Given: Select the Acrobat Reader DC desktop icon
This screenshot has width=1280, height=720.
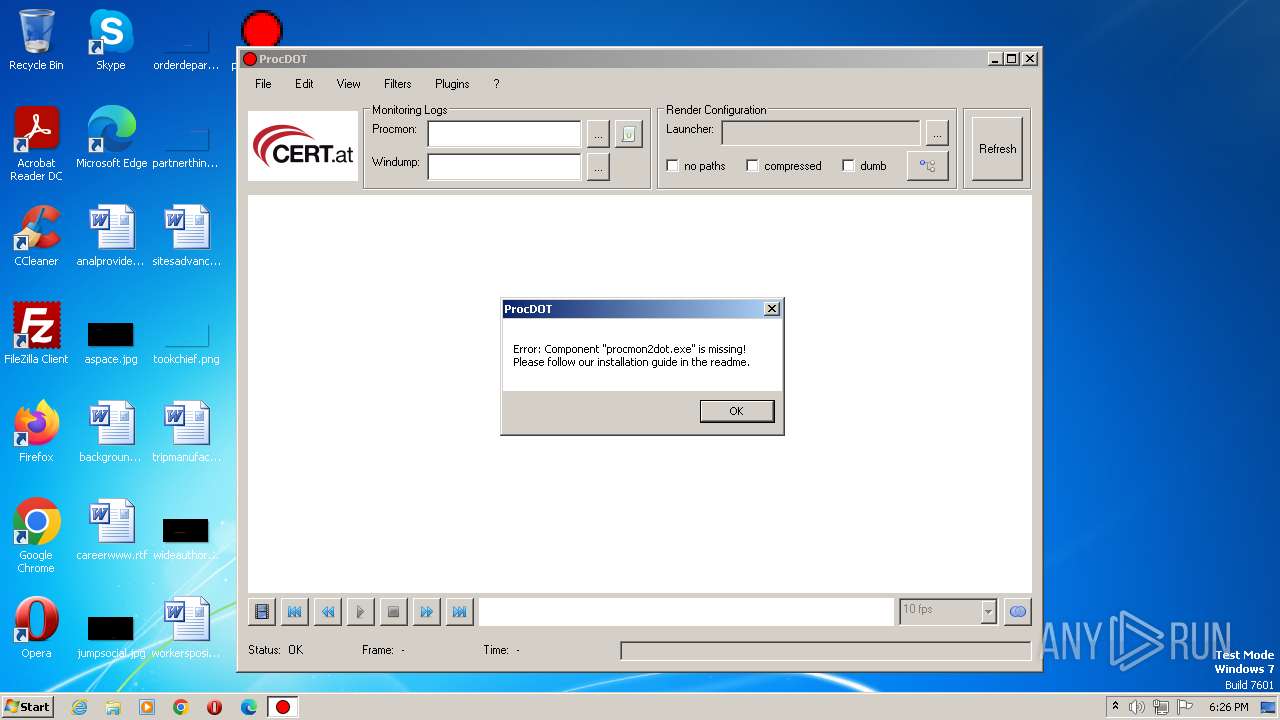Looking at the screenshot, I should 36,144.
